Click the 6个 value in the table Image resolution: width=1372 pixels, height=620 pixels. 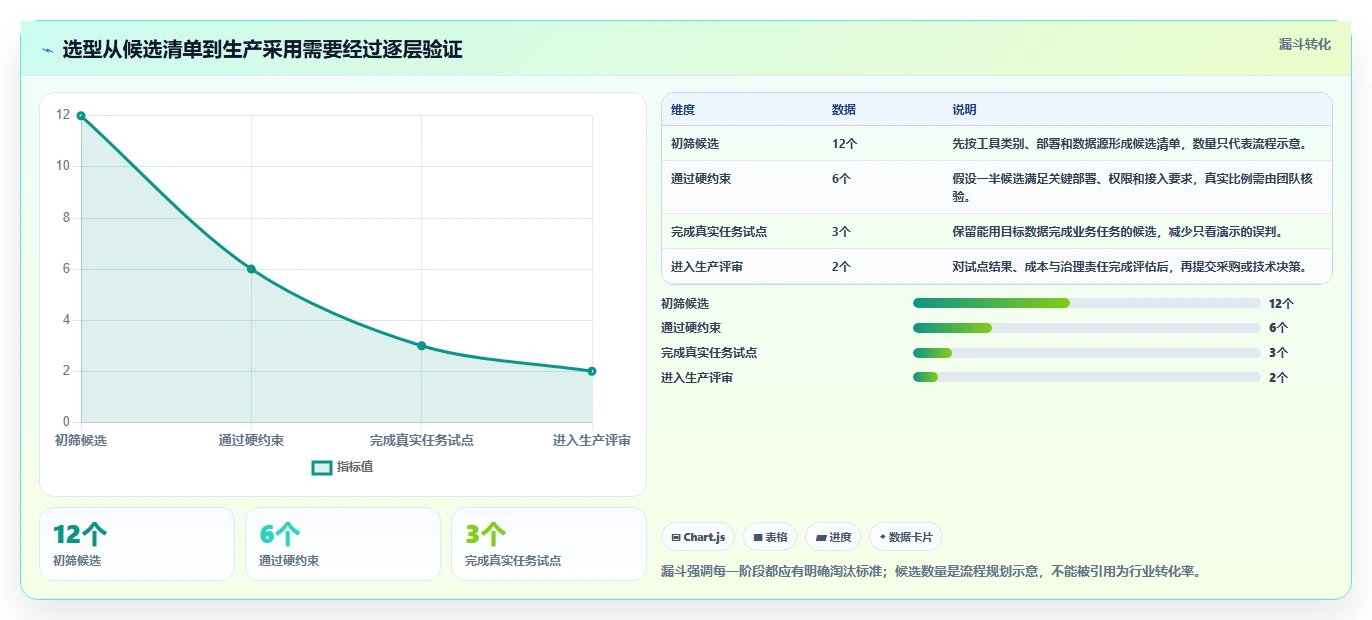842,179
